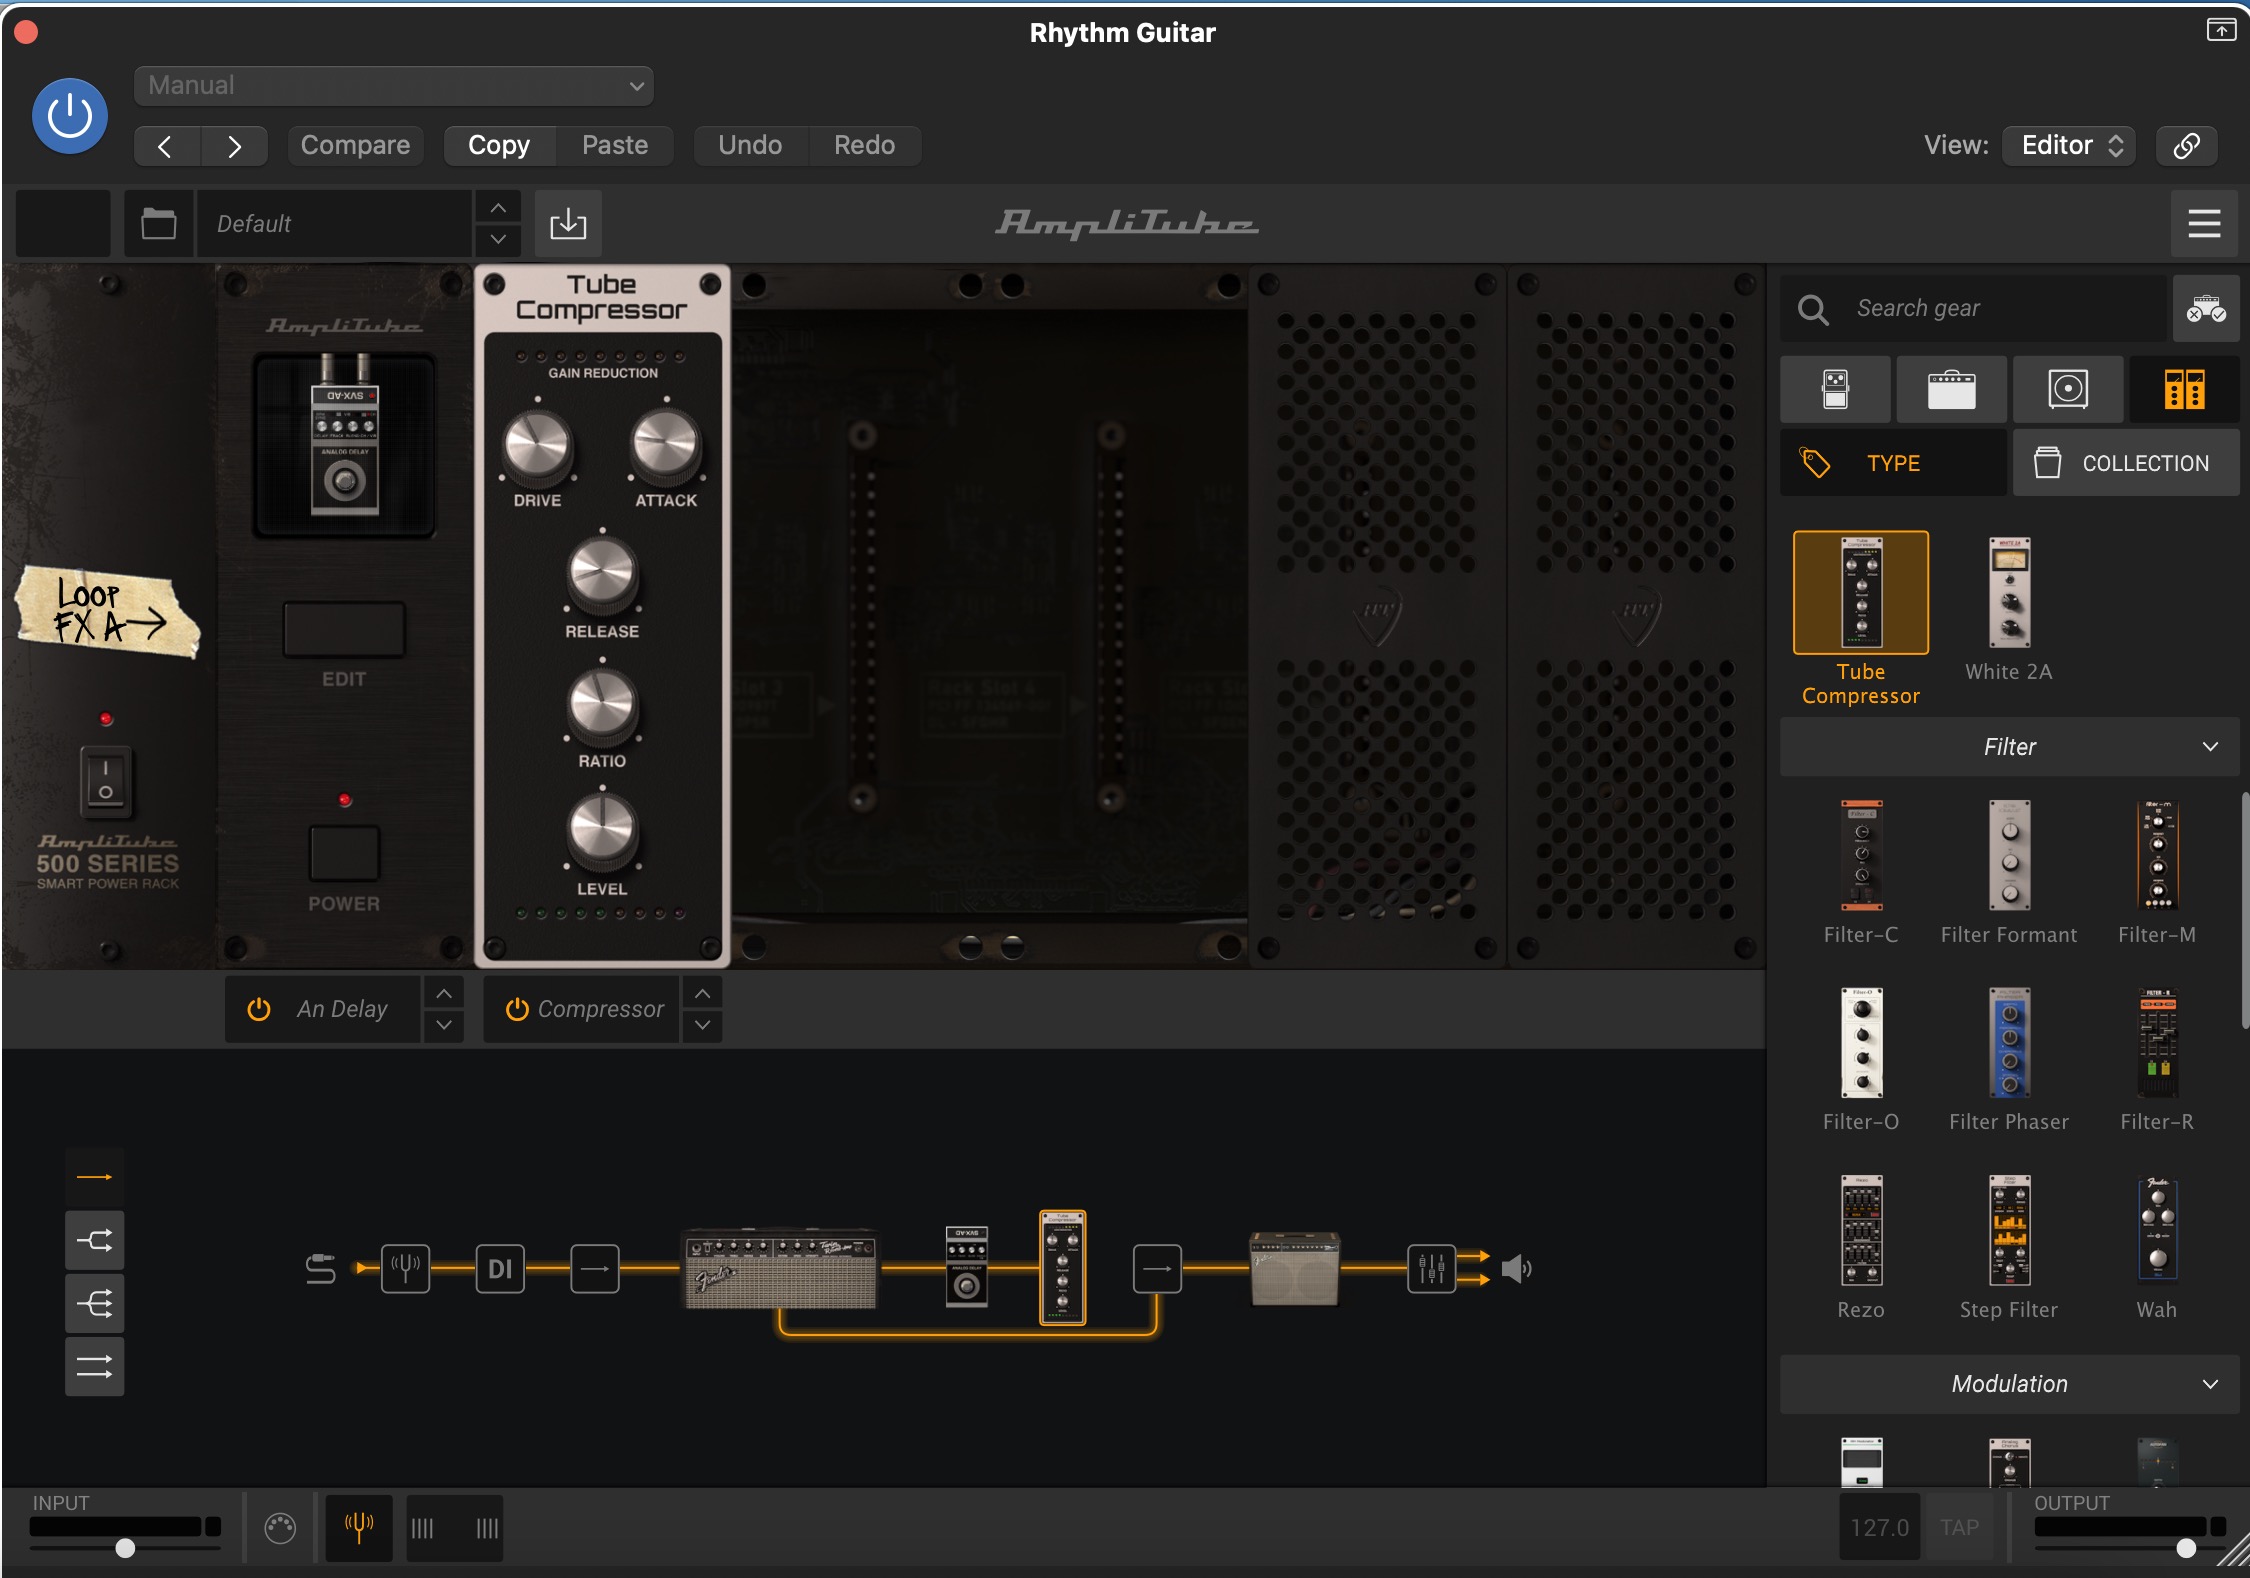2250x1578 pixels.
Task: Select the cabinet speaker gear category
Action: (x=2067, y=389)
